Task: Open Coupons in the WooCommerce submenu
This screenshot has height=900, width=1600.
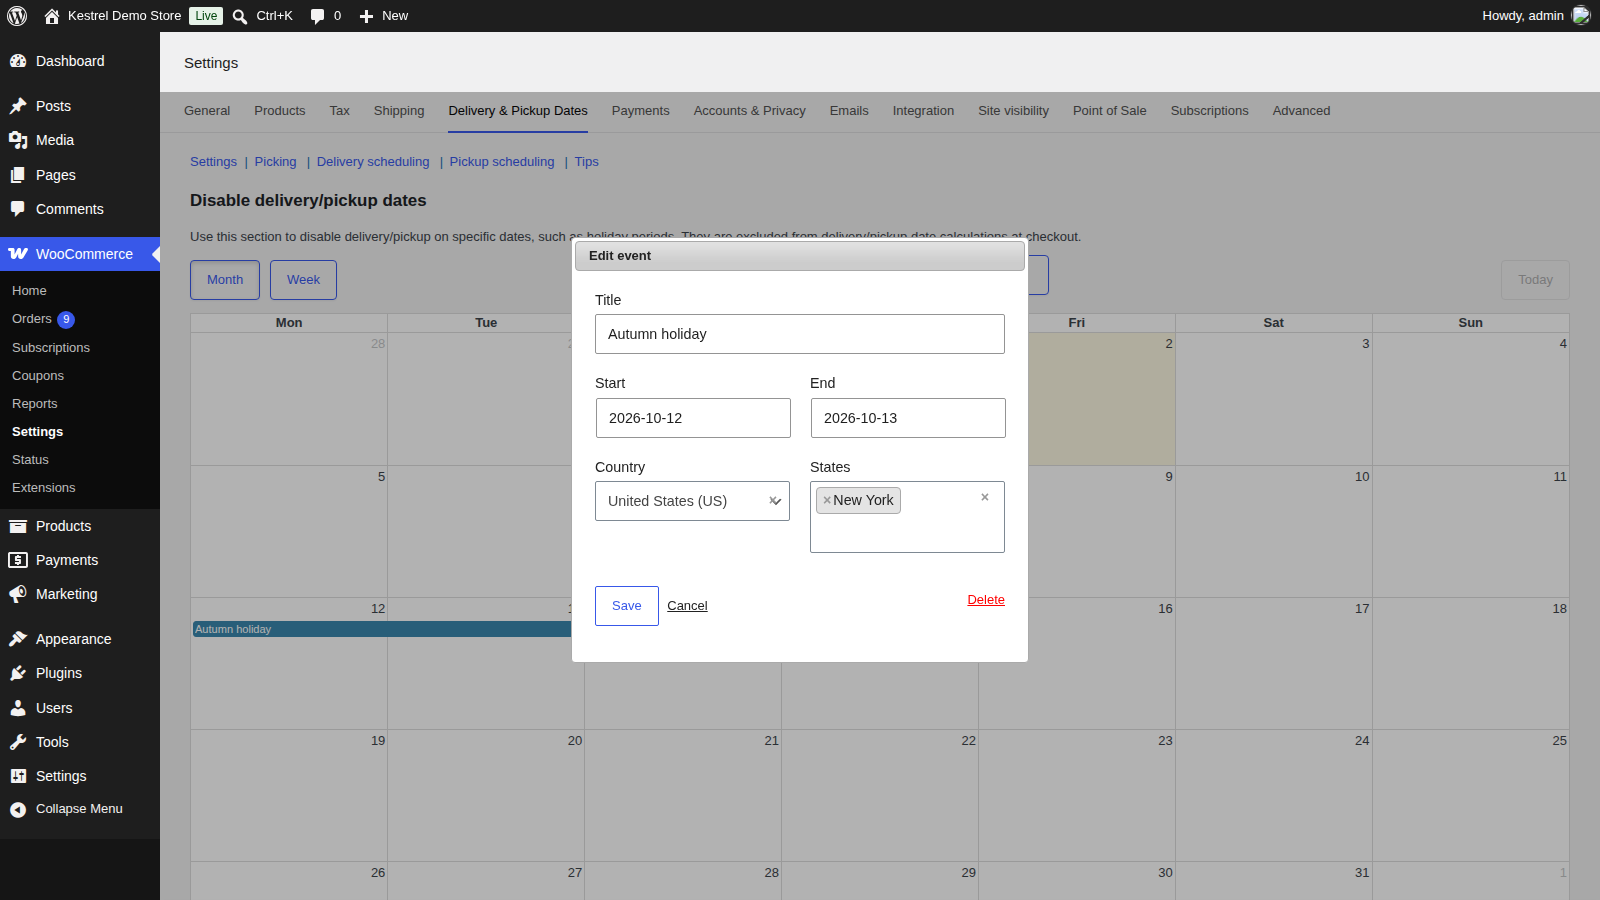Action: click(38, 376)
